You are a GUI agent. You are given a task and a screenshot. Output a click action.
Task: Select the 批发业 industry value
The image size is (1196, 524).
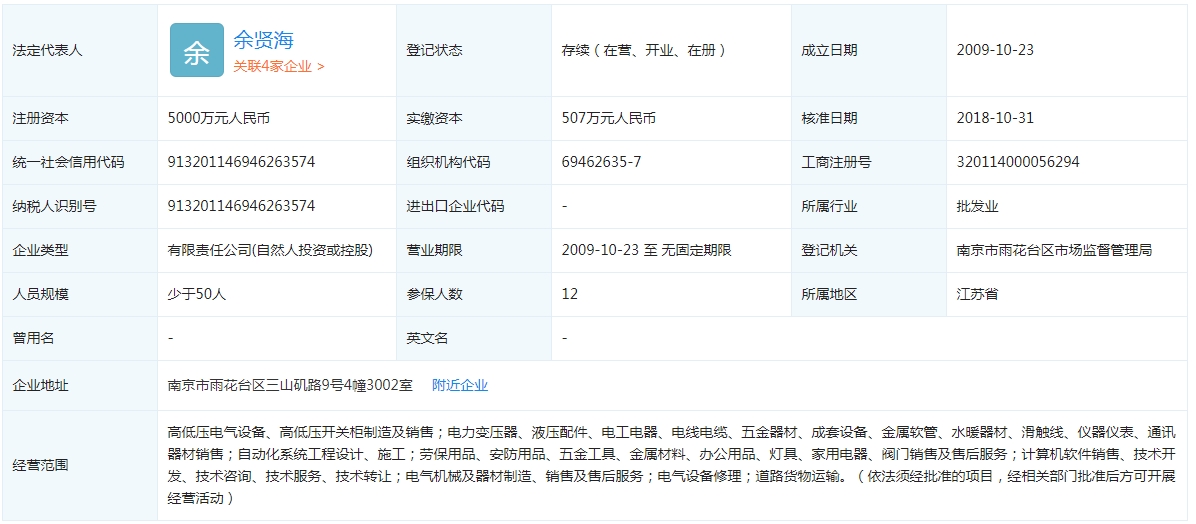(x=977, y=206)
